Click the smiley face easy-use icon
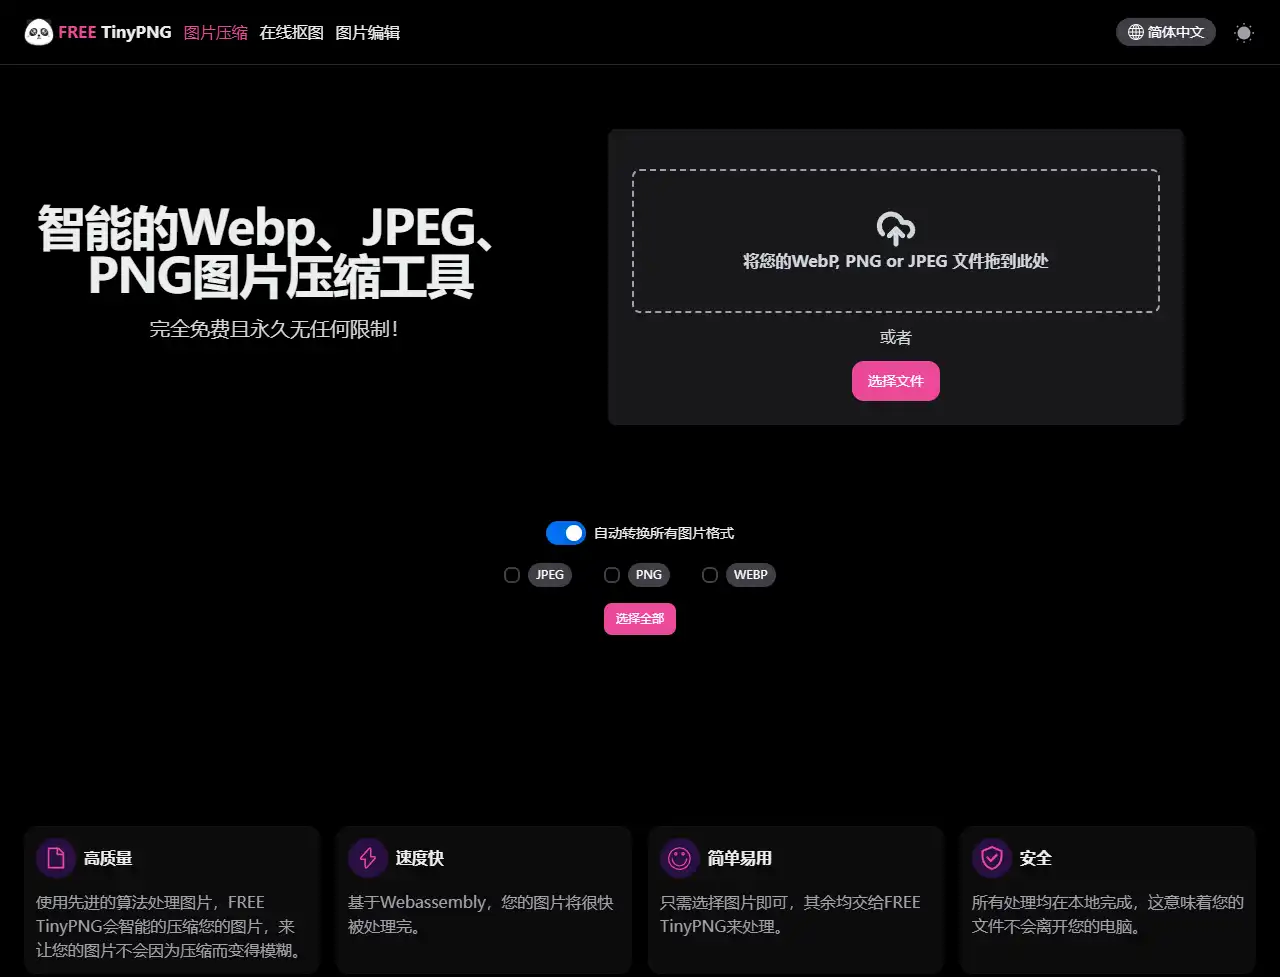1280x977 pixels. (x=680, y=858)
